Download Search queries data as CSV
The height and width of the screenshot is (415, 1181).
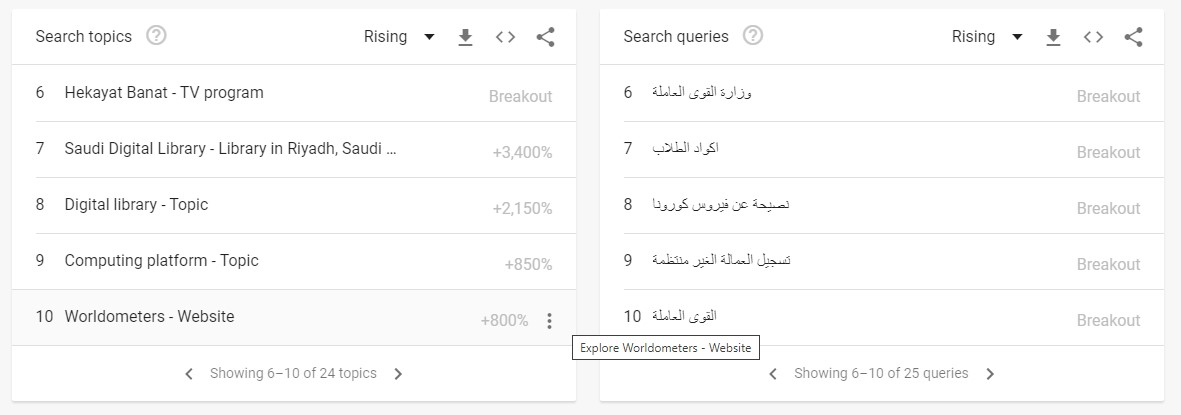pyautogui.click(x=1053, y=37)
